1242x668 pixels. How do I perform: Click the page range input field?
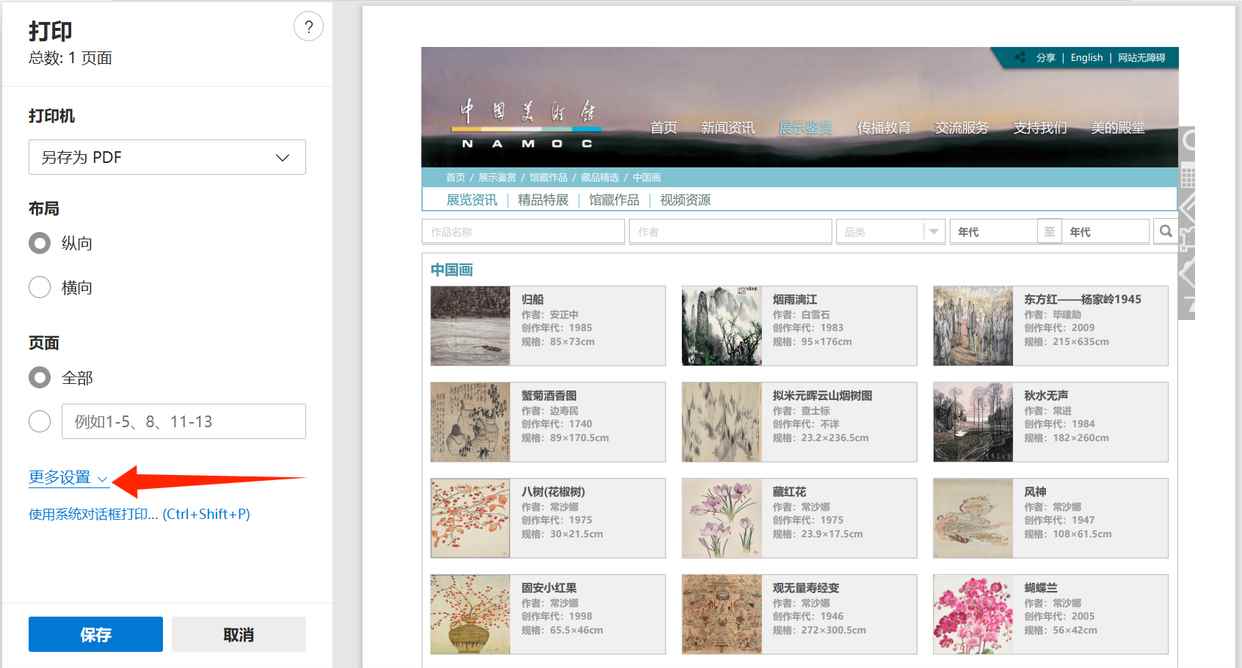pos(183,421)
